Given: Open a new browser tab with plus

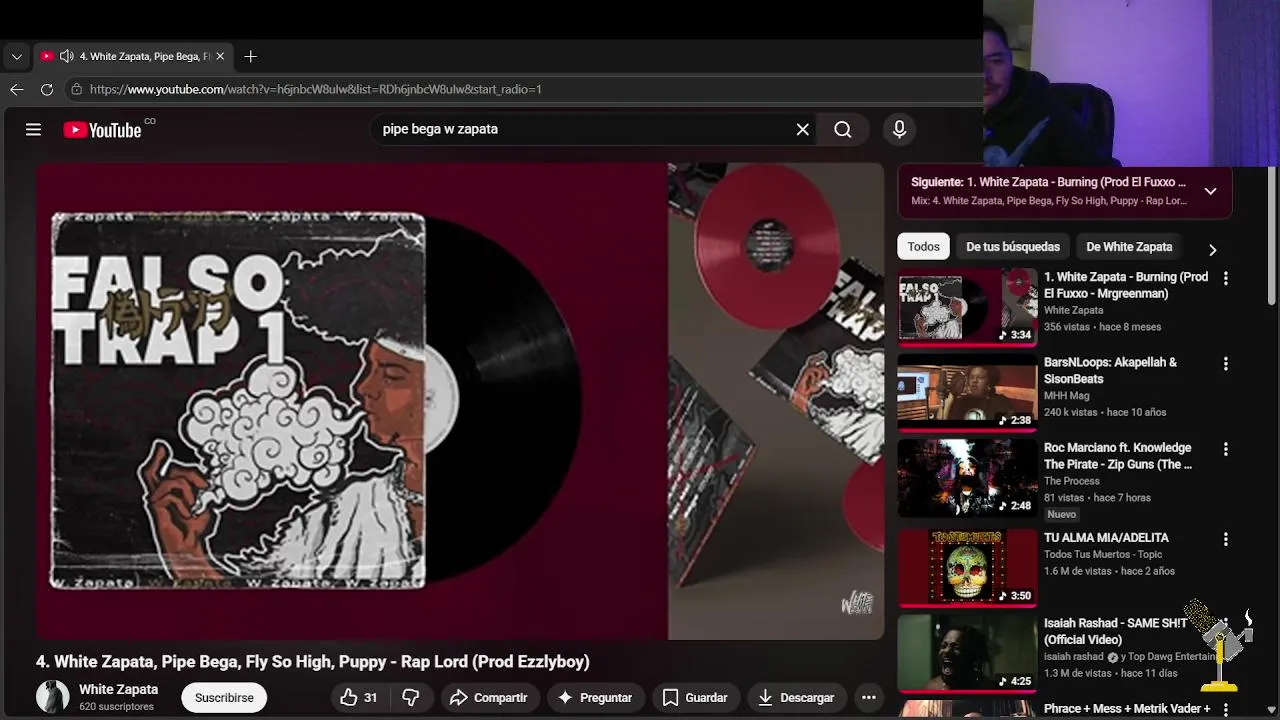Looking at the screenshot, I should tap(250, 57).
